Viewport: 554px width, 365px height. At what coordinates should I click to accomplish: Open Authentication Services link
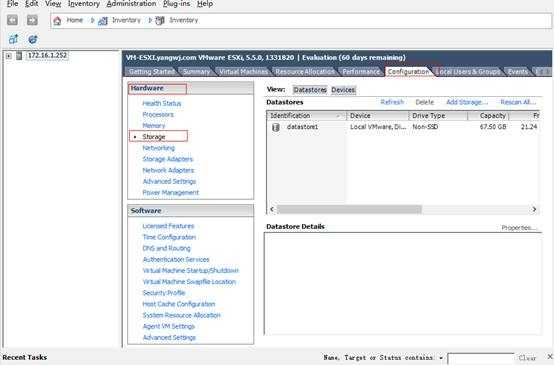[x=176, y=260]
